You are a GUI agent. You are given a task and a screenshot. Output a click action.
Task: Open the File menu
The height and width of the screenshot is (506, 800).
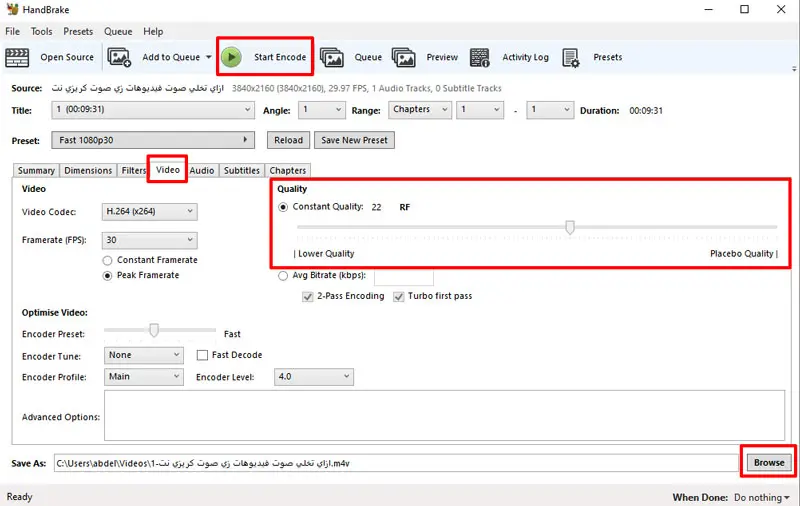[13, 32]
